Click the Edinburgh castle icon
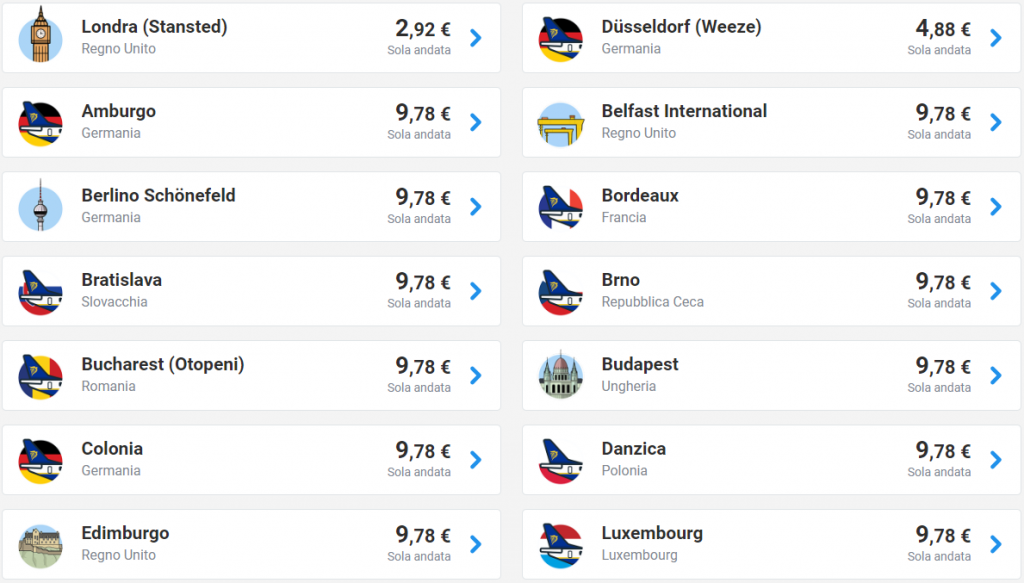The image size is (1024, 583). (x=40, y=545)
